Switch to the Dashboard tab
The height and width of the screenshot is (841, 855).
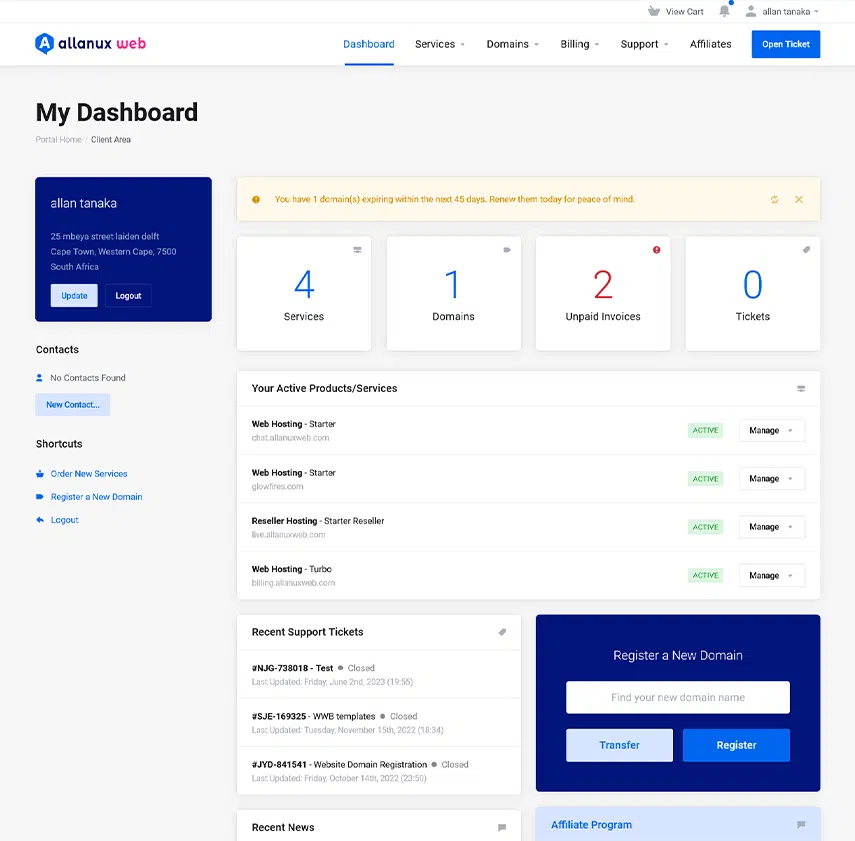click(x=368, y=44)
